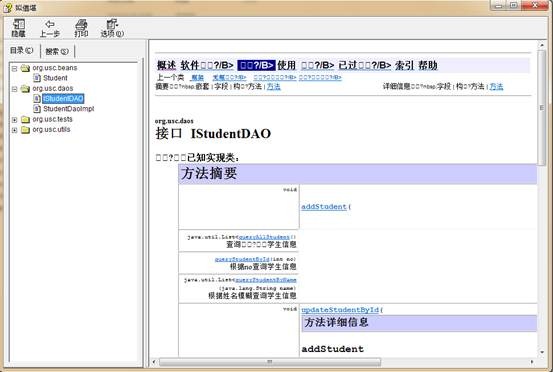The height and width of the screenshot is (372, 553).
Task: Click the horizontal scrollbar thumb
Action: click(270, 362)
